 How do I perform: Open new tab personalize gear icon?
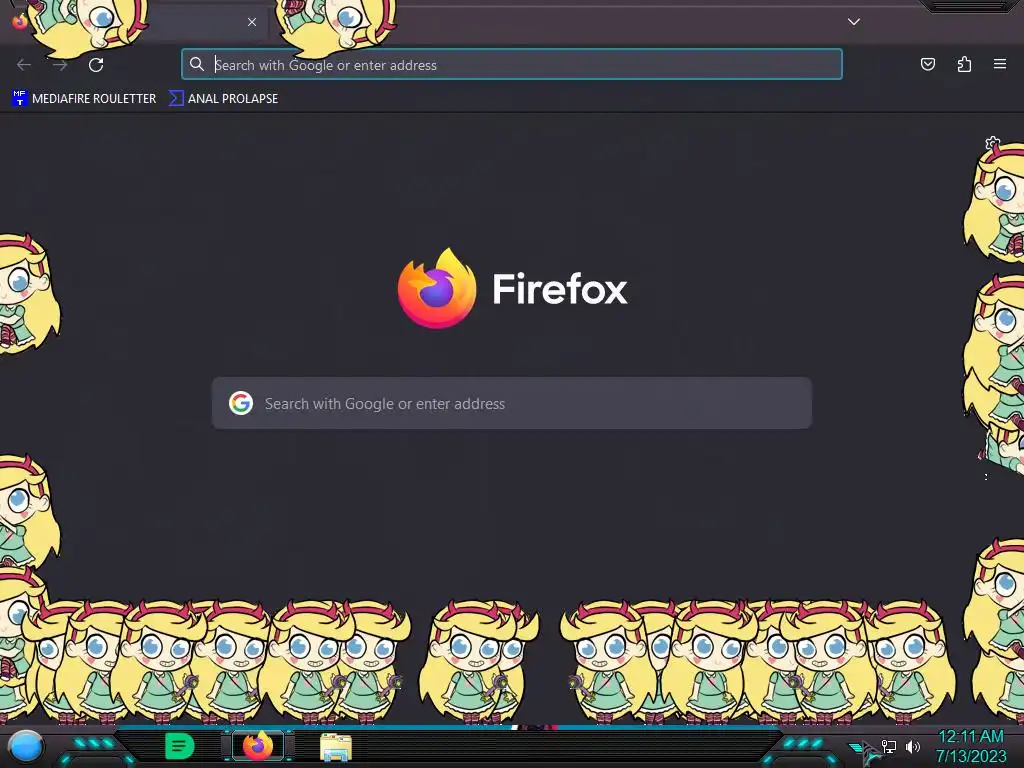pos(992,142)
